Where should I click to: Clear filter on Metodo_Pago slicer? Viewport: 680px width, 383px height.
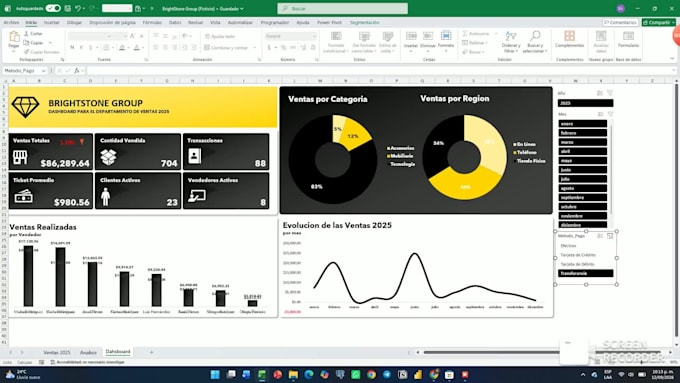[610, 236]
